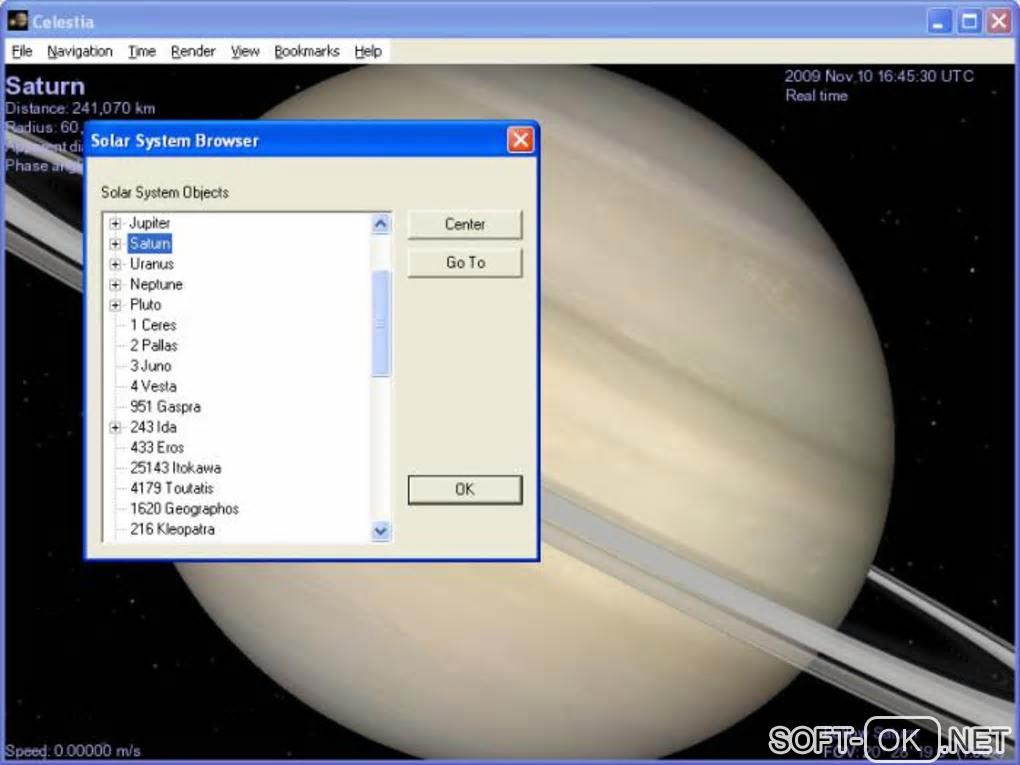Click the list scrollbar up arrow
This screenshot has width=1020, height=765.
381,224
